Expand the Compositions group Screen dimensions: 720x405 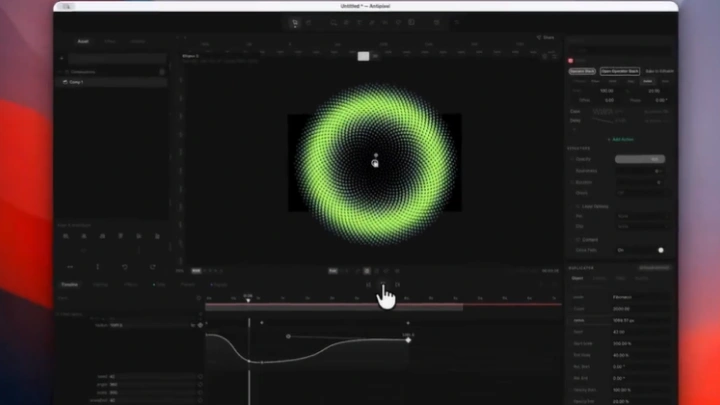coord(66,72)
